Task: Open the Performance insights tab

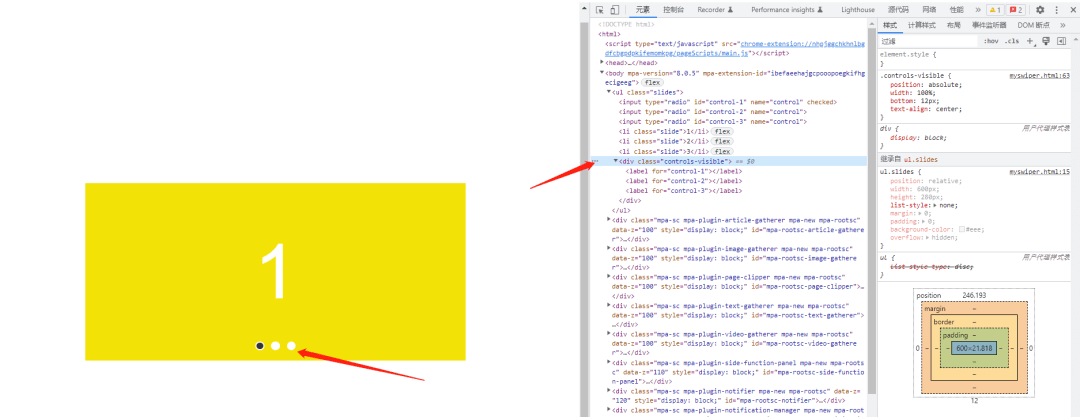Action: 787,10
